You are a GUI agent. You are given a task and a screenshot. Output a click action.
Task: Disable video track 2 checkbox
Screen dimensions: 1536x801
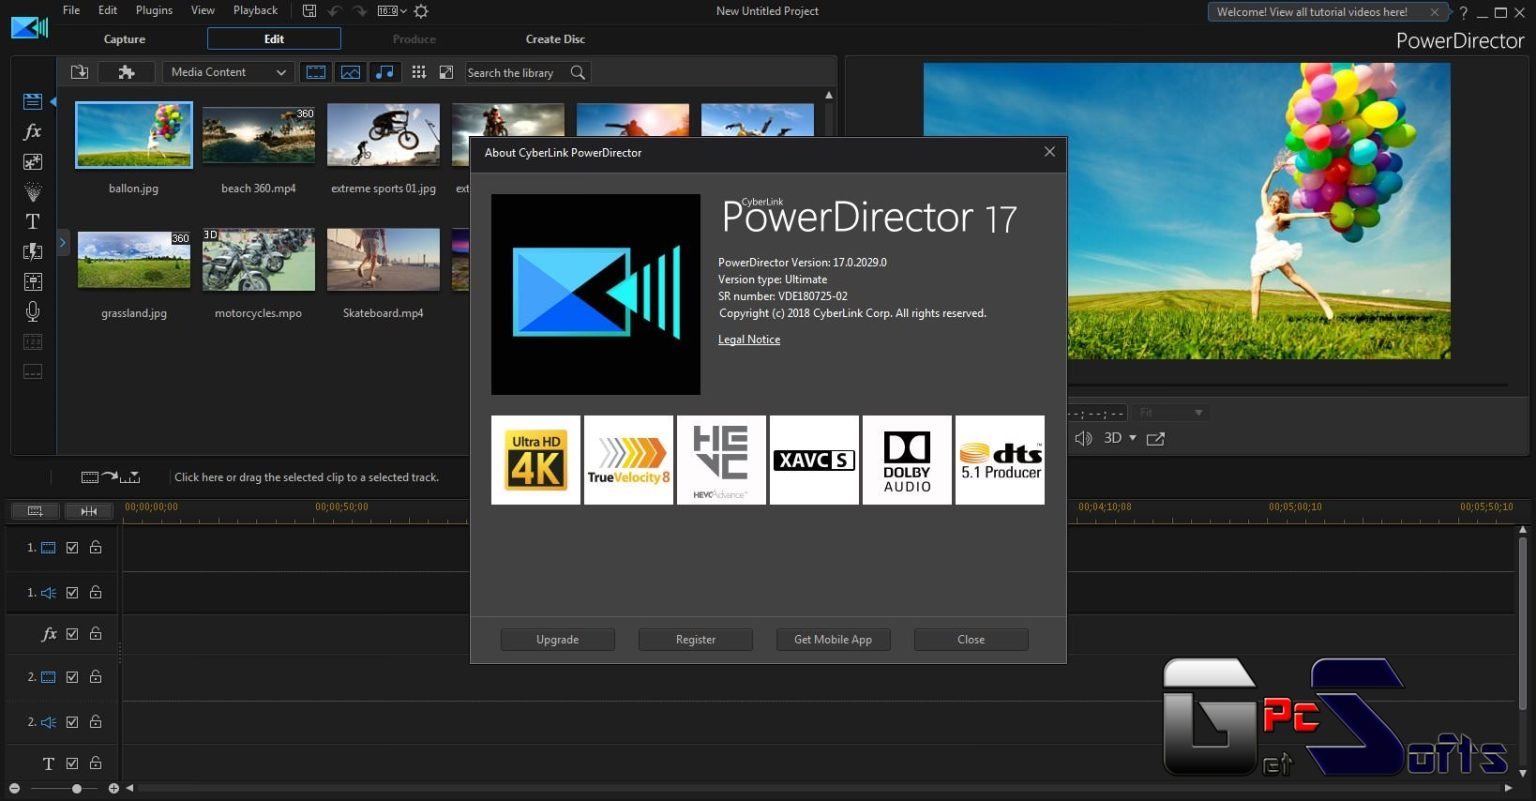(x=72, y=677)
